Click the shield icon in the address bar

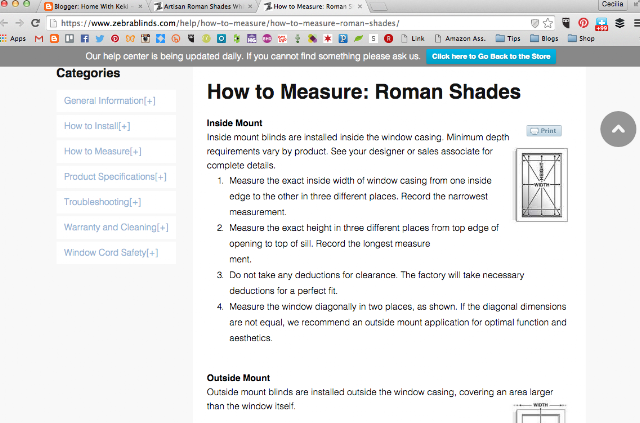pos(534,23)
